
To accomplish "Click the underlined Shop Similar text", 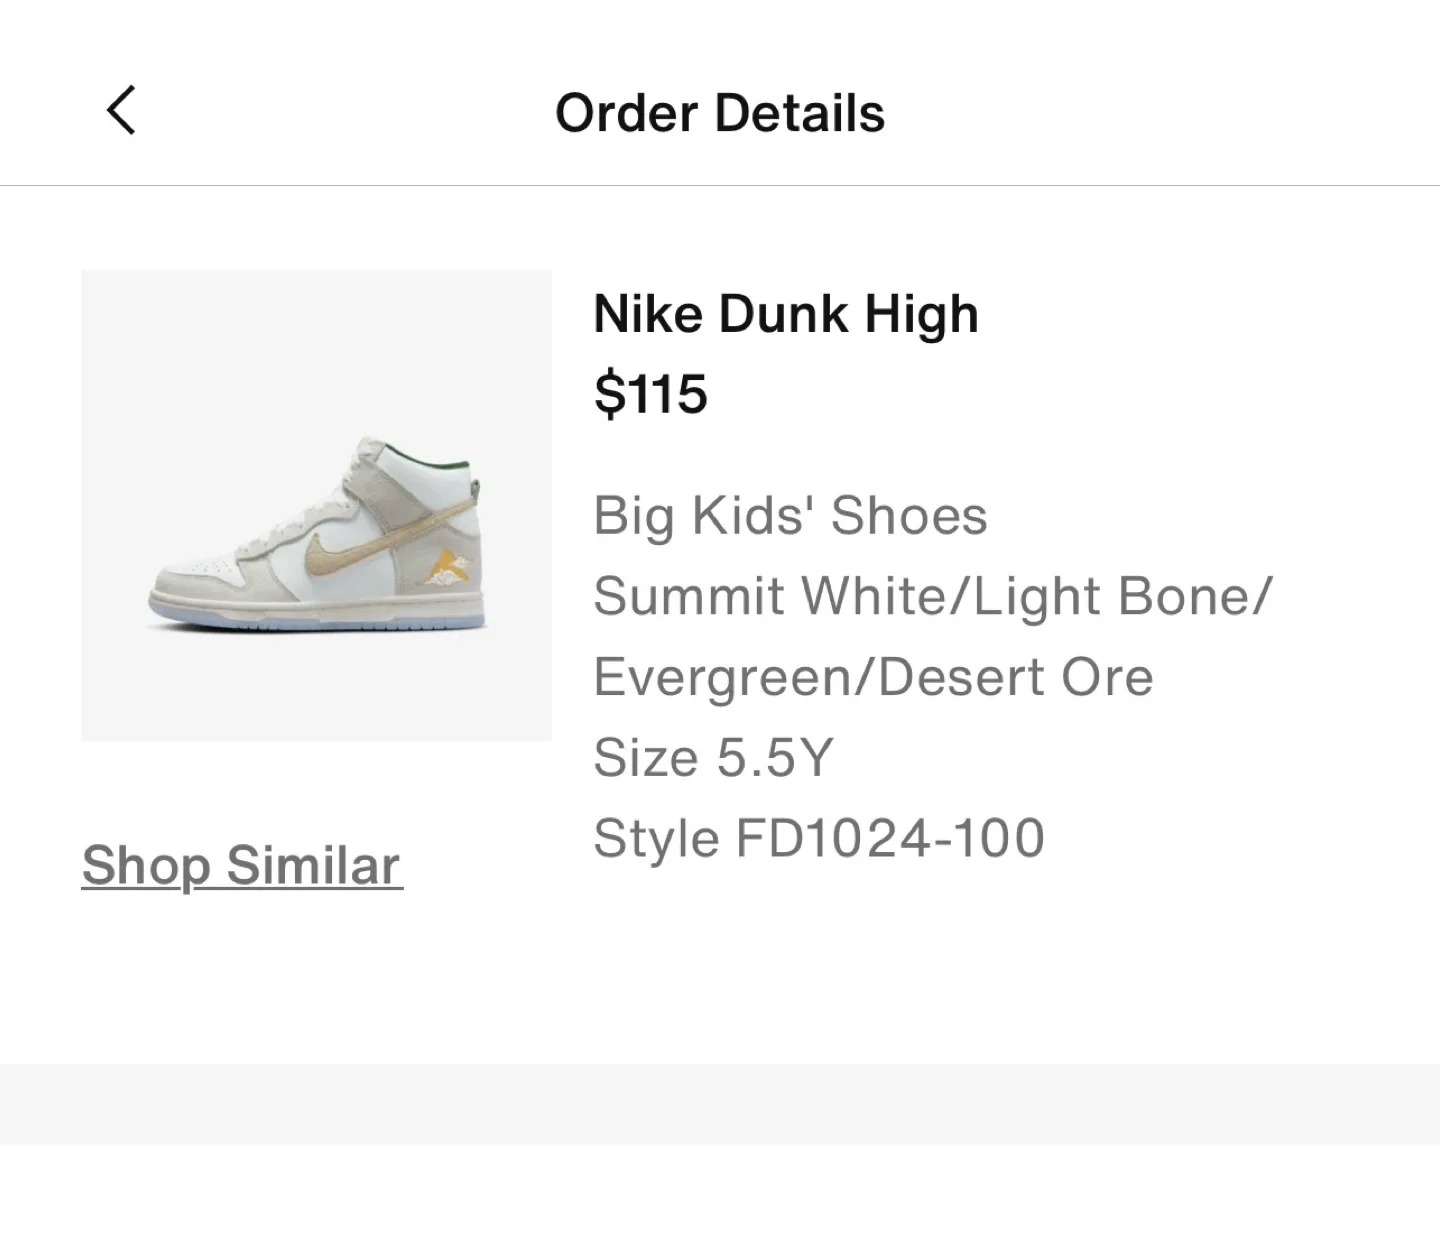I will (240, 865).
